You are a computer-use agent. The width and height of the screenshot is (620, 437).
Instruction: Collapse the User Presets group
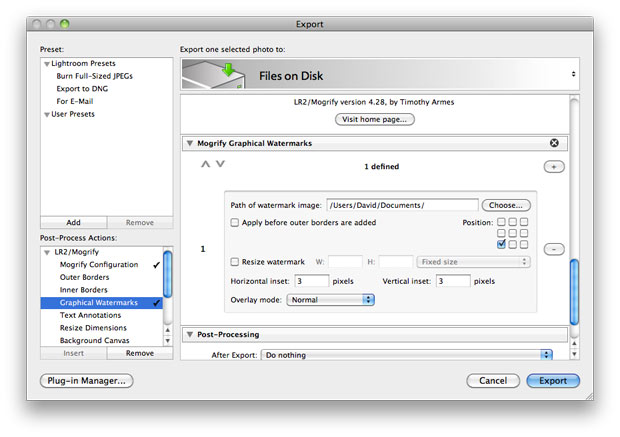(x=47, y=115)
